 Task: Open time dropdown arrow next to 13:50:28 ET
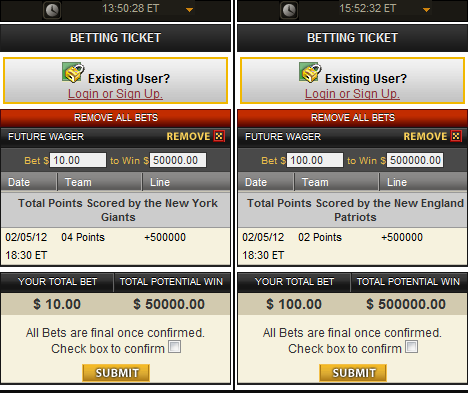[x=189, y=10]
